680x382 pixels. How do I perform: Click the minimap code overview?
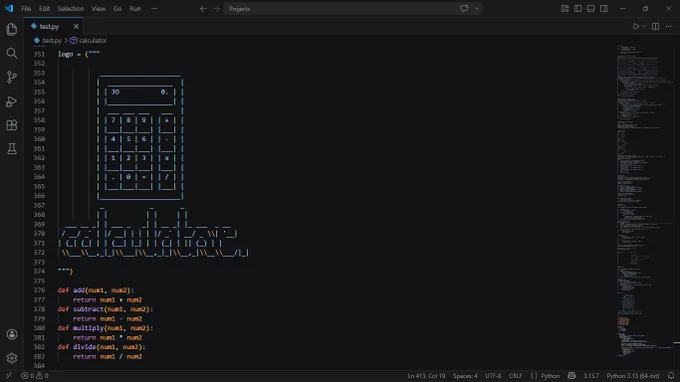point(645,201)
